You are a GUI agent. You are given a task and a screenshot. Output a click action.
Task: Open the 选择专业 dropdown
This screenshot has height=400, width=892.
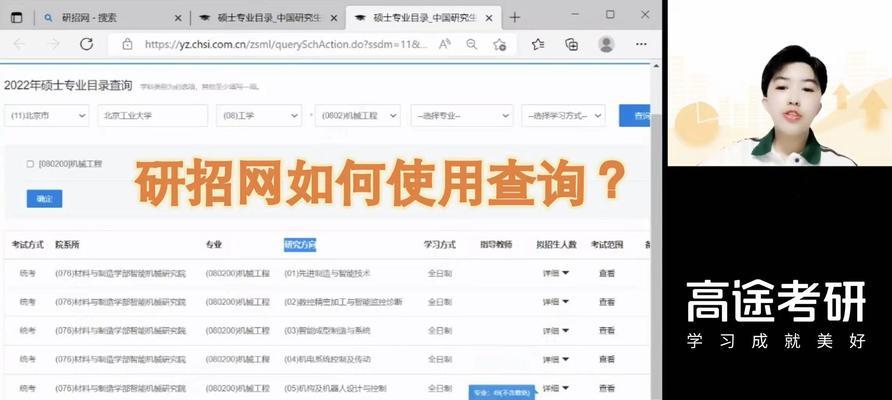462,116
